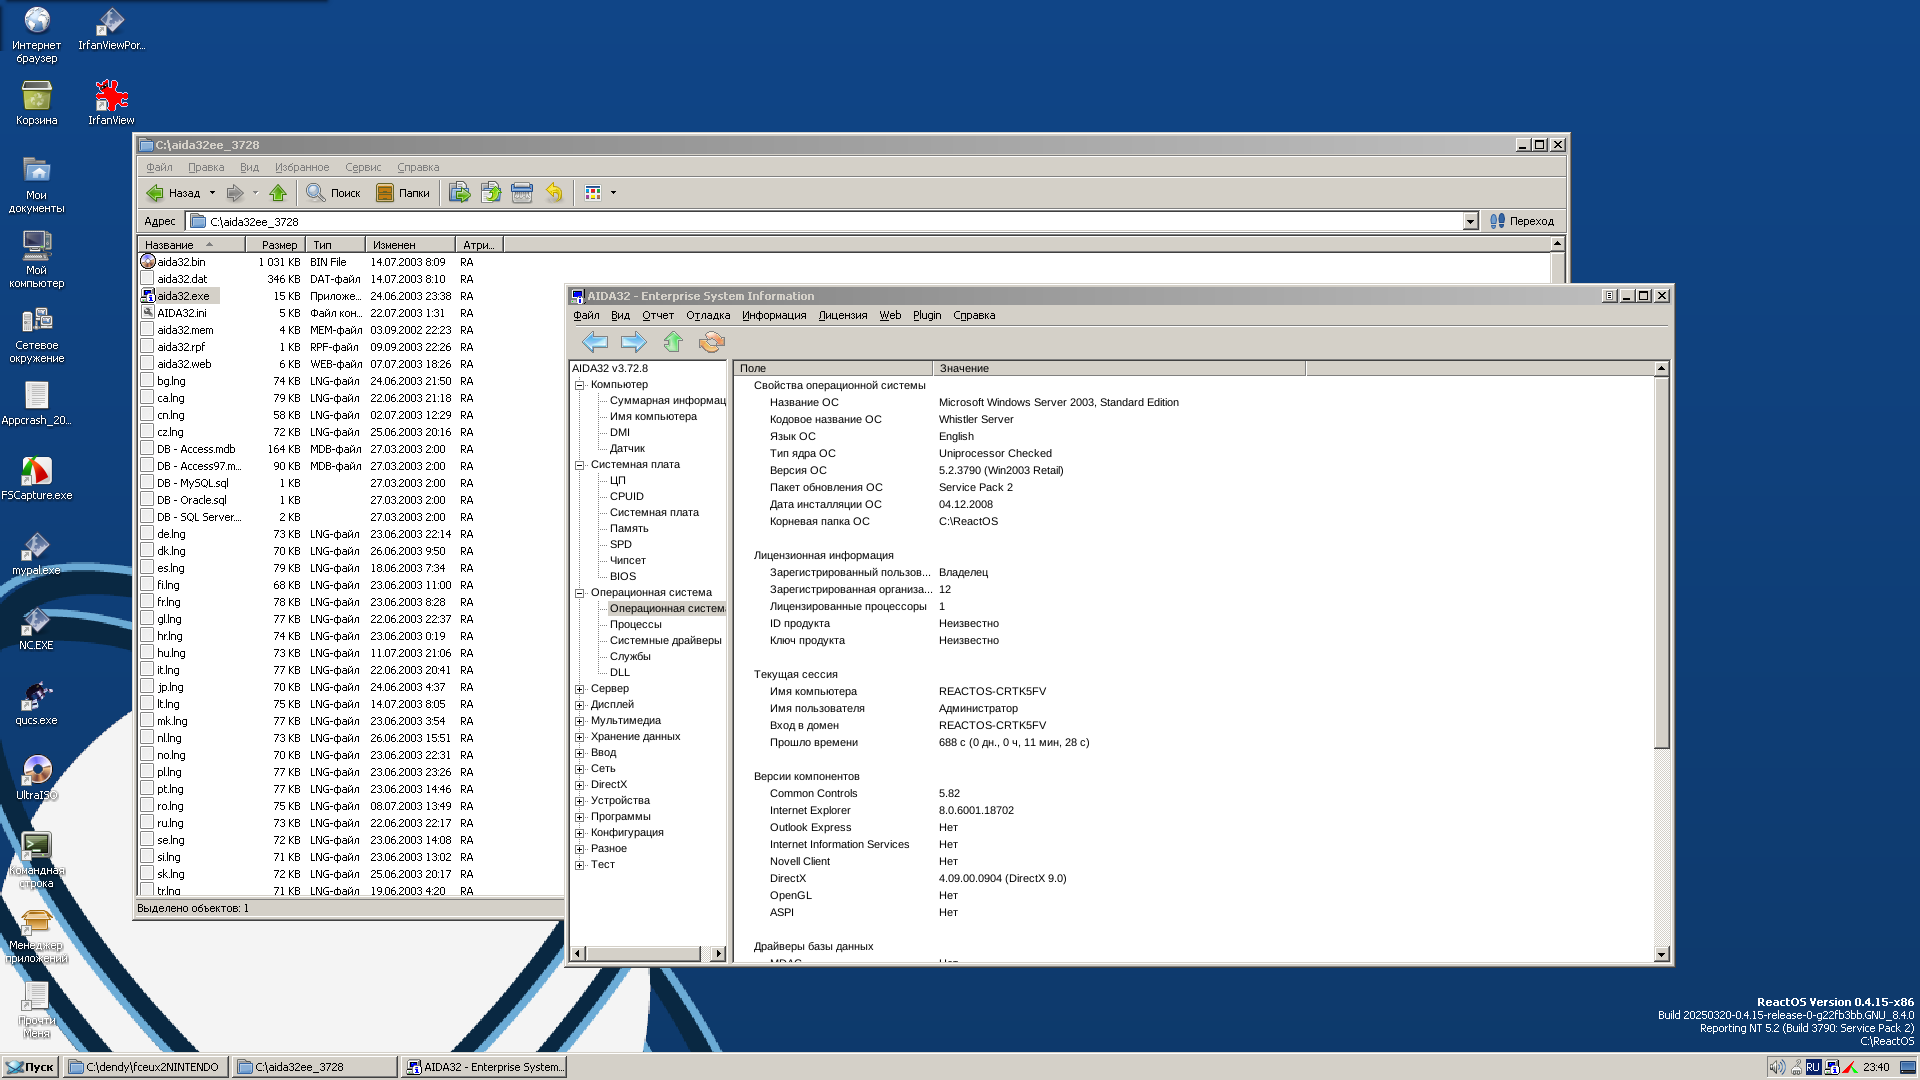Toggle the Папки folders pane button

(x=403, y=193)
